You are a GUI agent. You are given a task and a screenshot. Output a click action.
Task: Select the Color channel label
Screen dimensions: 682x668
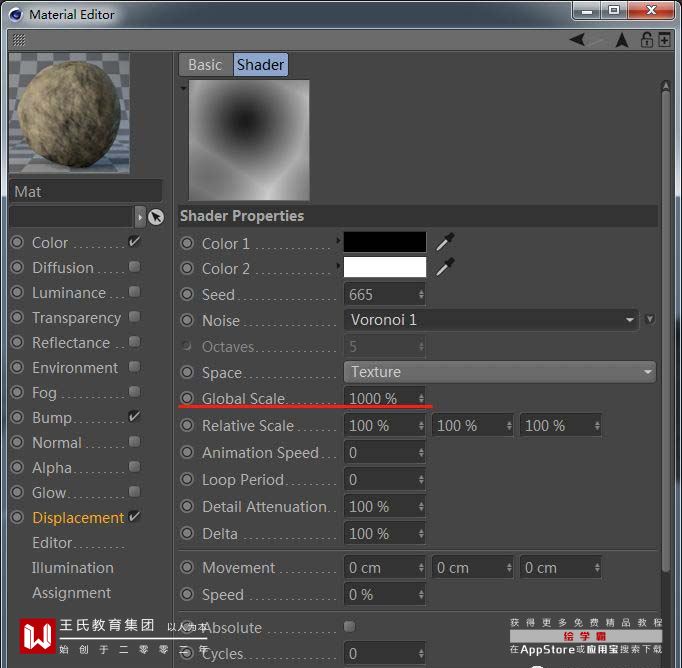coord(50,243)
